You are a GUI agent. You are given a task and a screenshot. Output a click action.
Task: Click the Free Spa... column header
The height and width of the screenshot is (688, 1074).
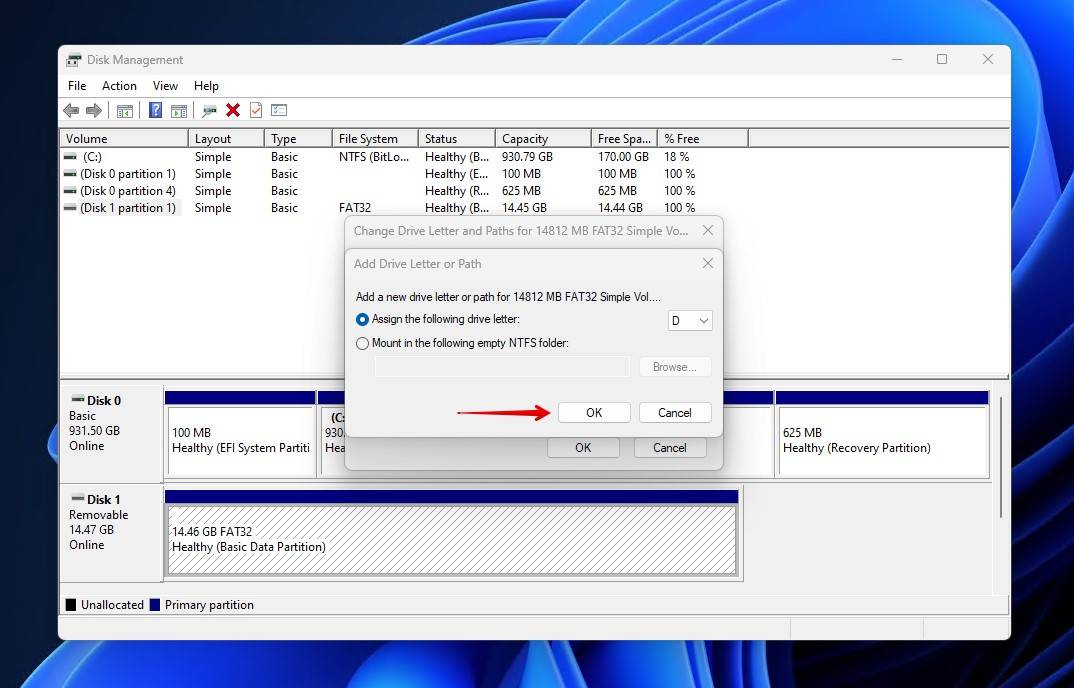(x=624, y=138)
